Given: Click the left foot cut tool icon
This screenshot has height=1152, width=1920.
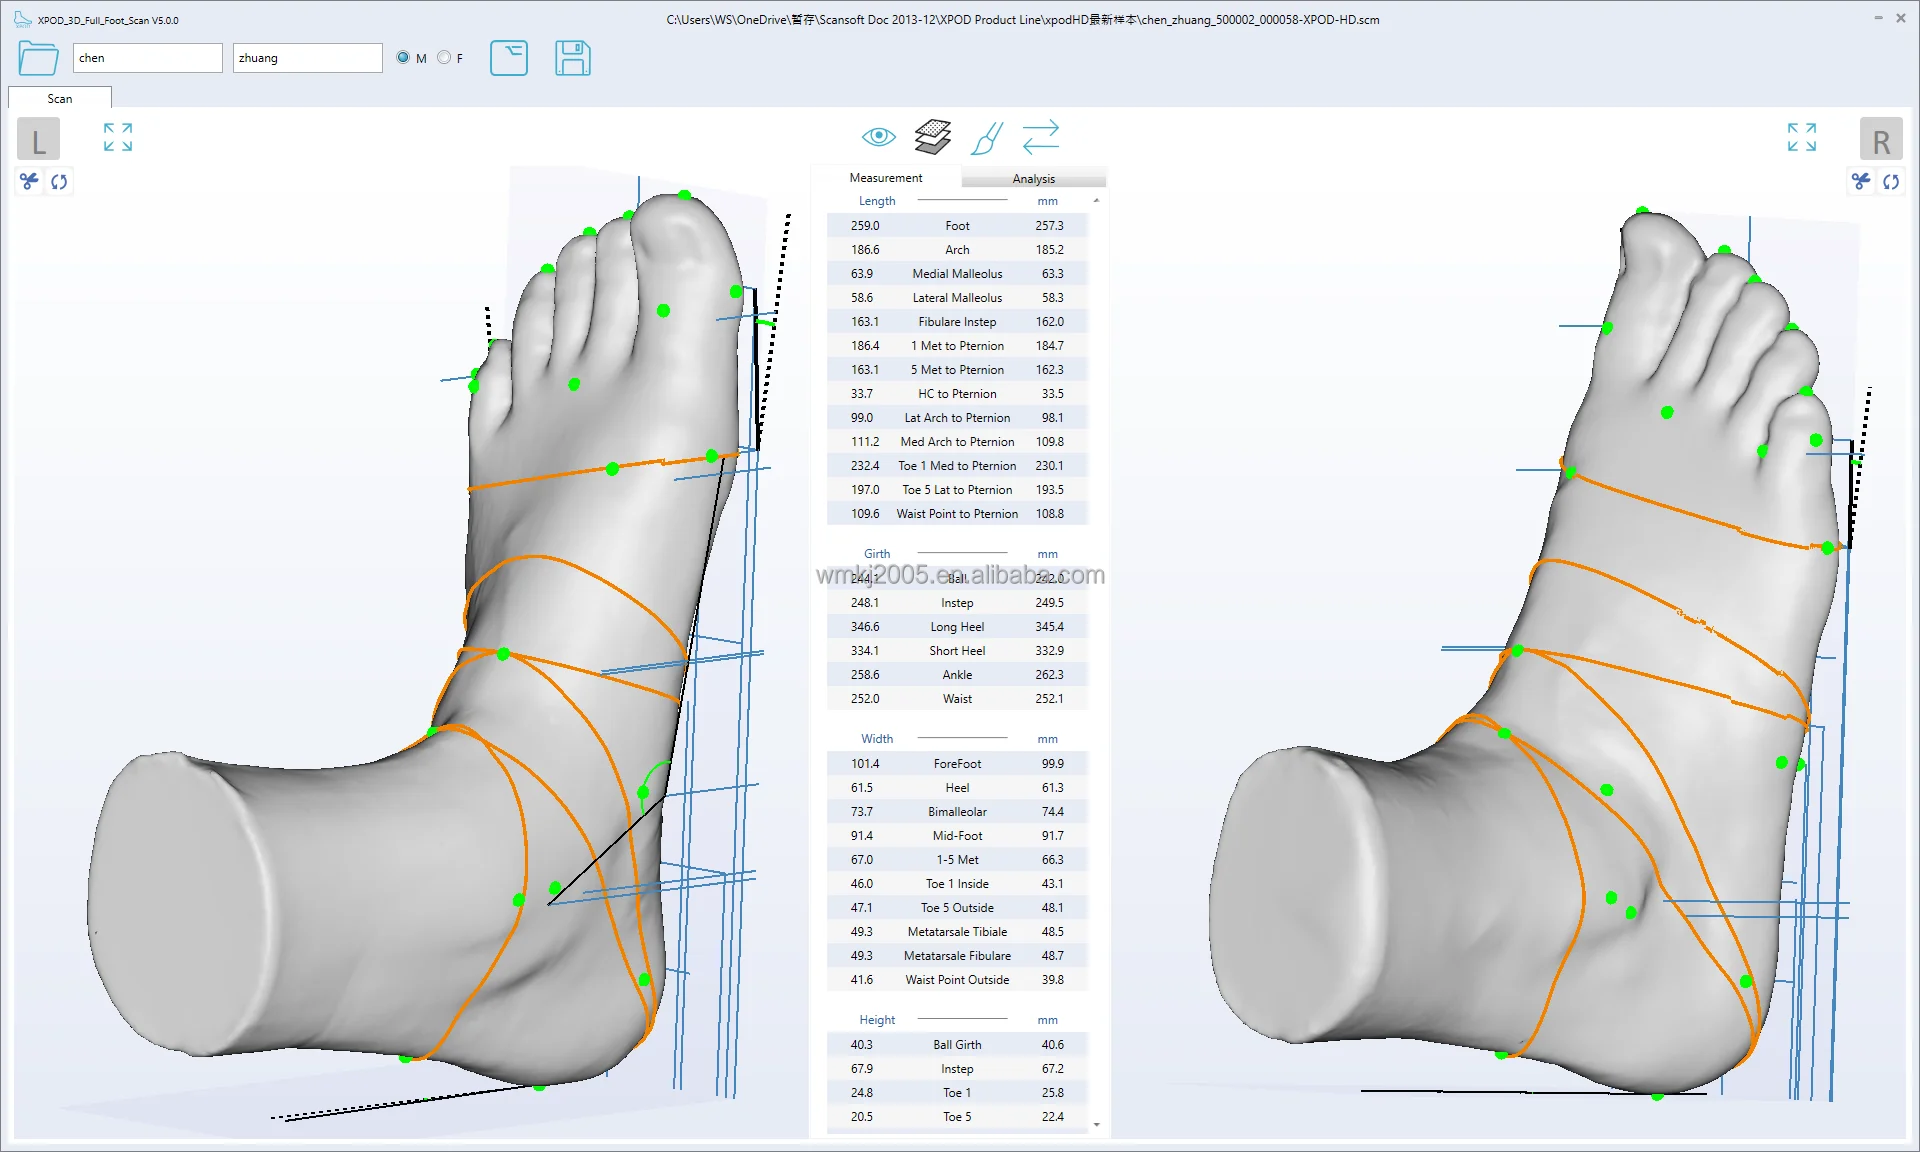Looking at the screenshot, I should (29, 181).
